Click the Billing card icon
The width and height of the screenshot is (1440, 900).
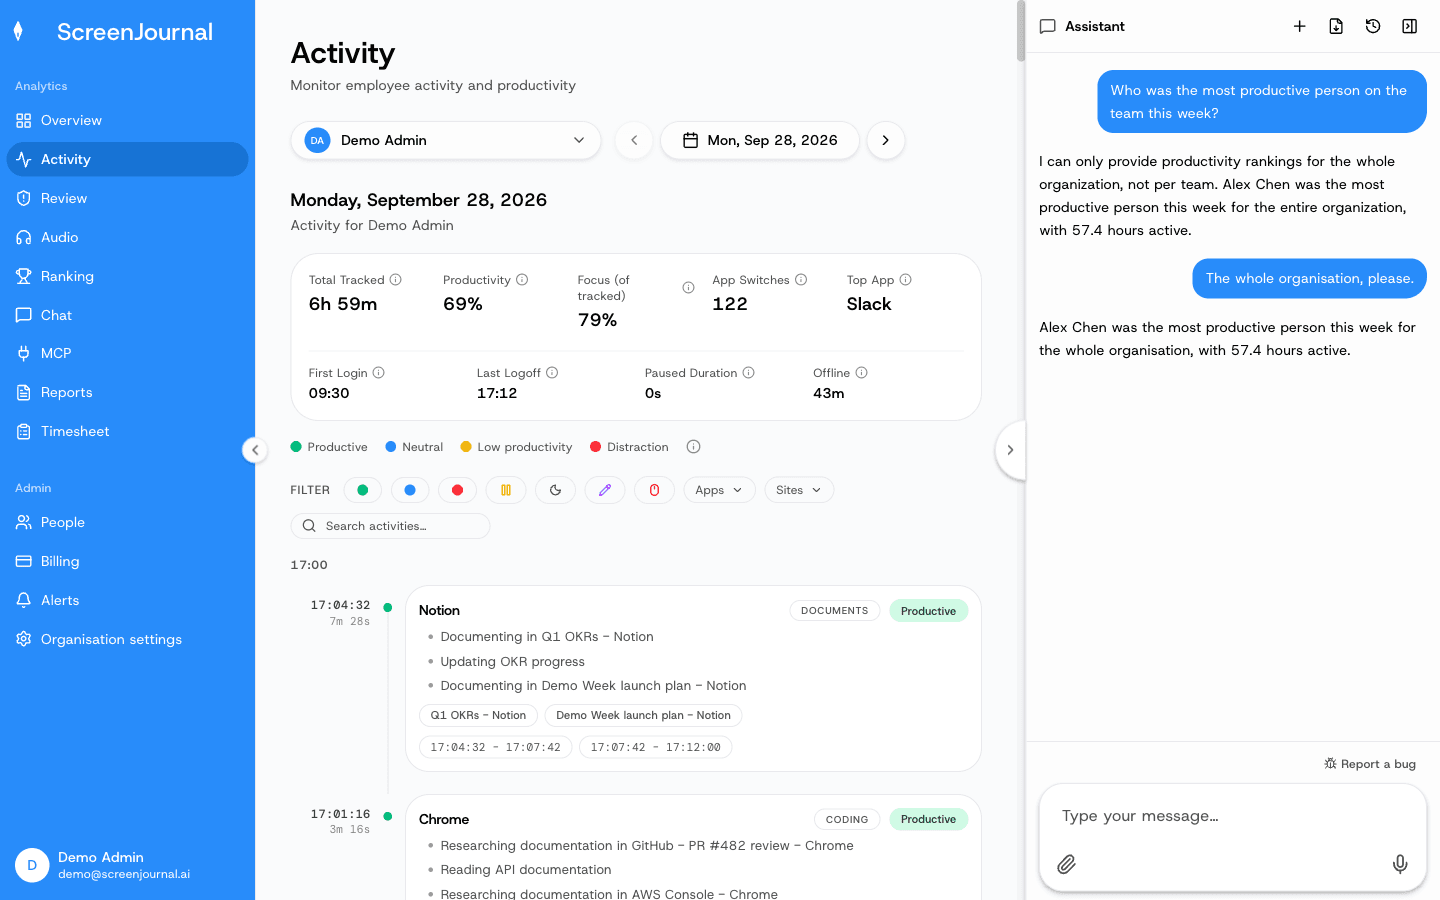tap(24, 561)
